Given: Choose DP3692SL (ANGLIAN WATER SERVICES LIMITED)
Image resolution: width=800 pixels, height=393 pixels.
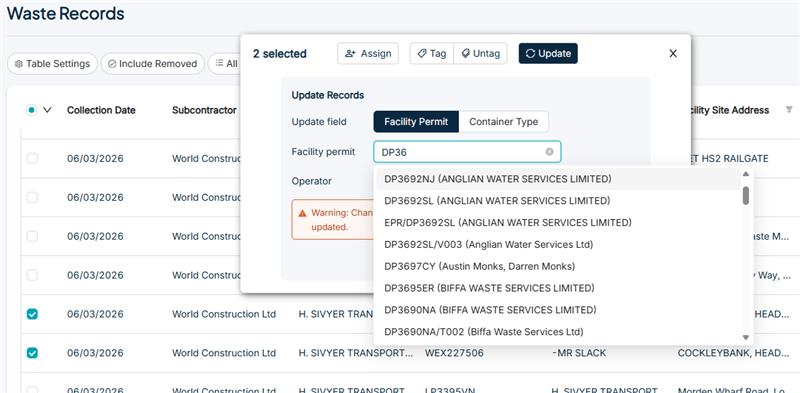Looking at the screenshot, I should (x=558, y=201).
